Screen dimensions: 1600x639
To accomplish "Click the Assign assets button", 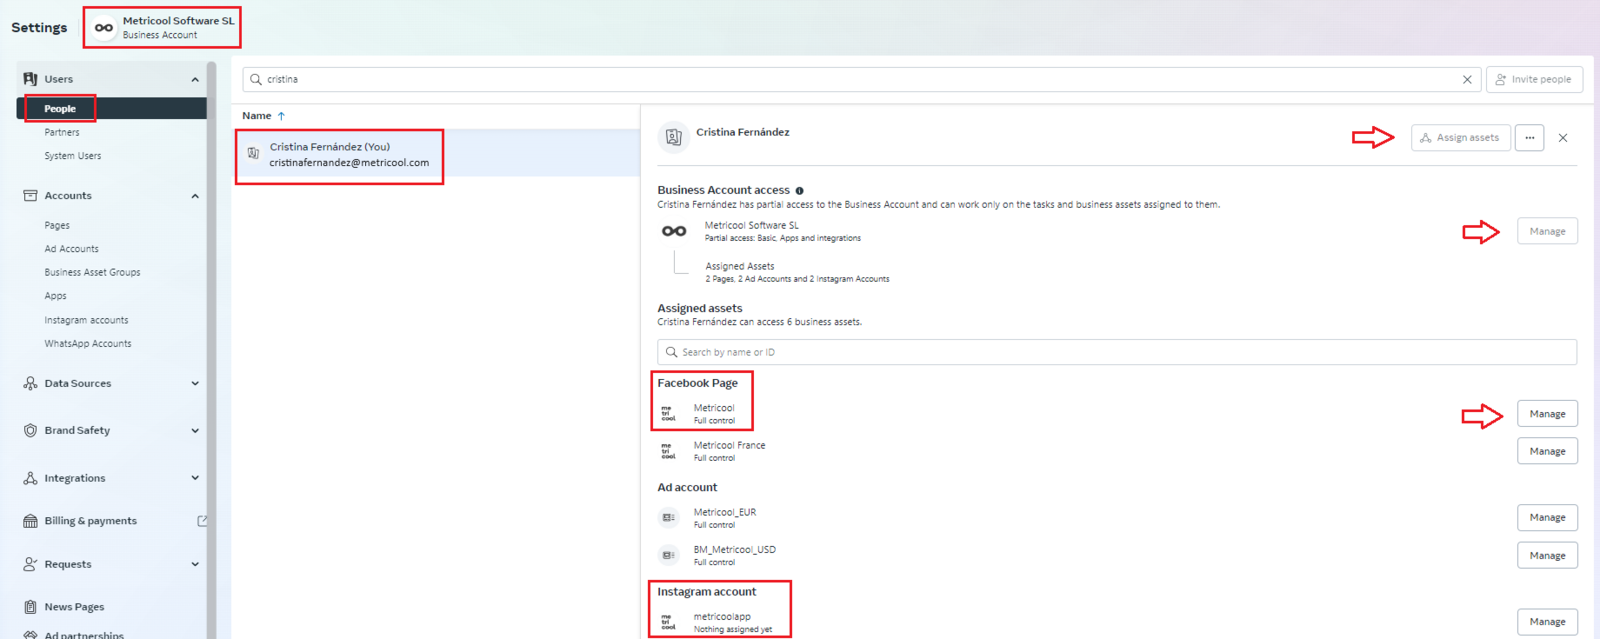I will pyautogui.click(x=1460, y=138).
